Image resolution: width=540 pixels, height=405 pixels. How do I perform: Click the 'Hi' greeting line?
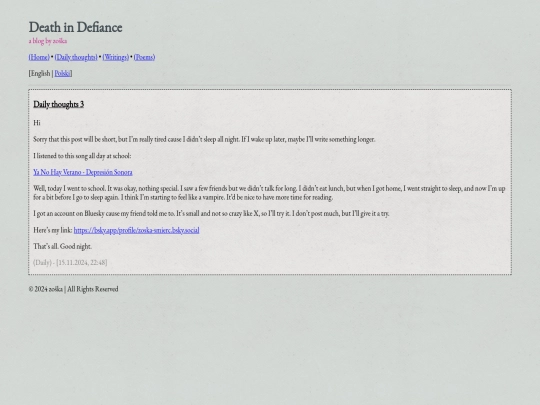click(37, 123)
